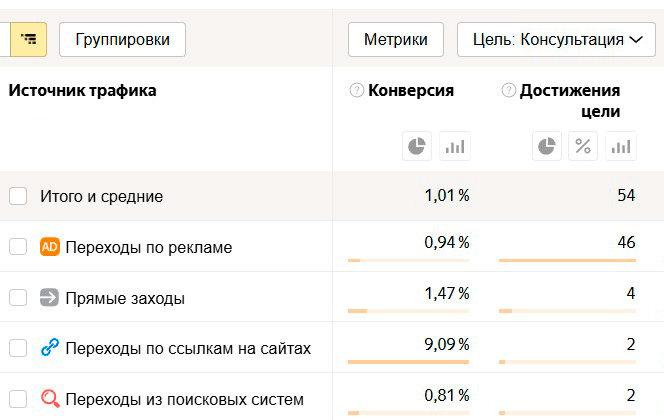Click help icon next to Конверсия
Image resolution: width=664 pixels, height=420 pixels.
(x=357, y=91)
